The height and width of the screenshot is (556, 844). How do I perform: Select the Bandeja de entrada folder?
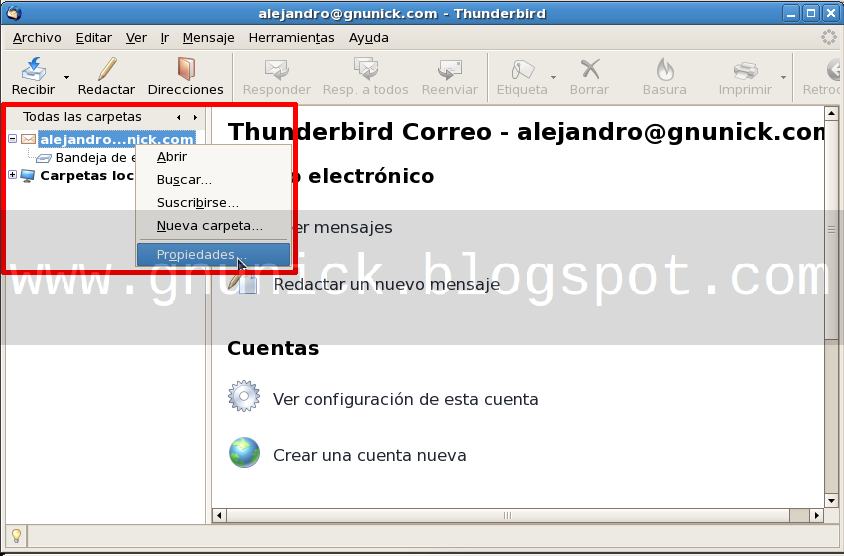[95, 158]
